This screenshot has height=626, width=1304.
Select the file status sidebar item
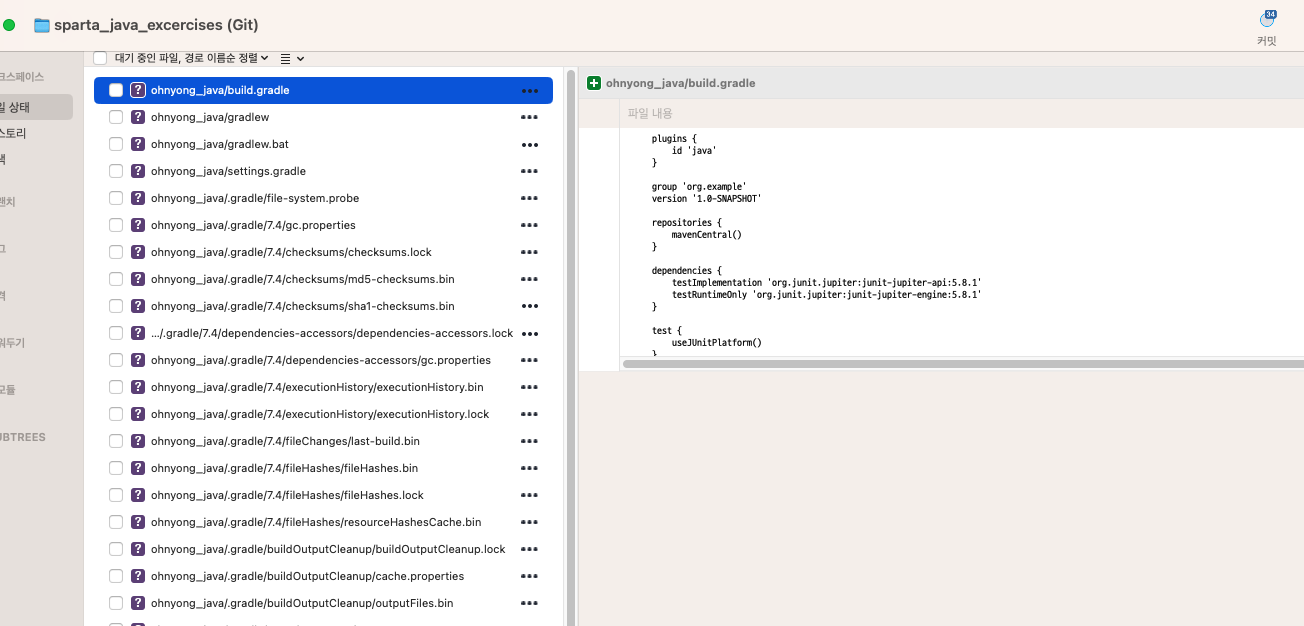[36, 107]
